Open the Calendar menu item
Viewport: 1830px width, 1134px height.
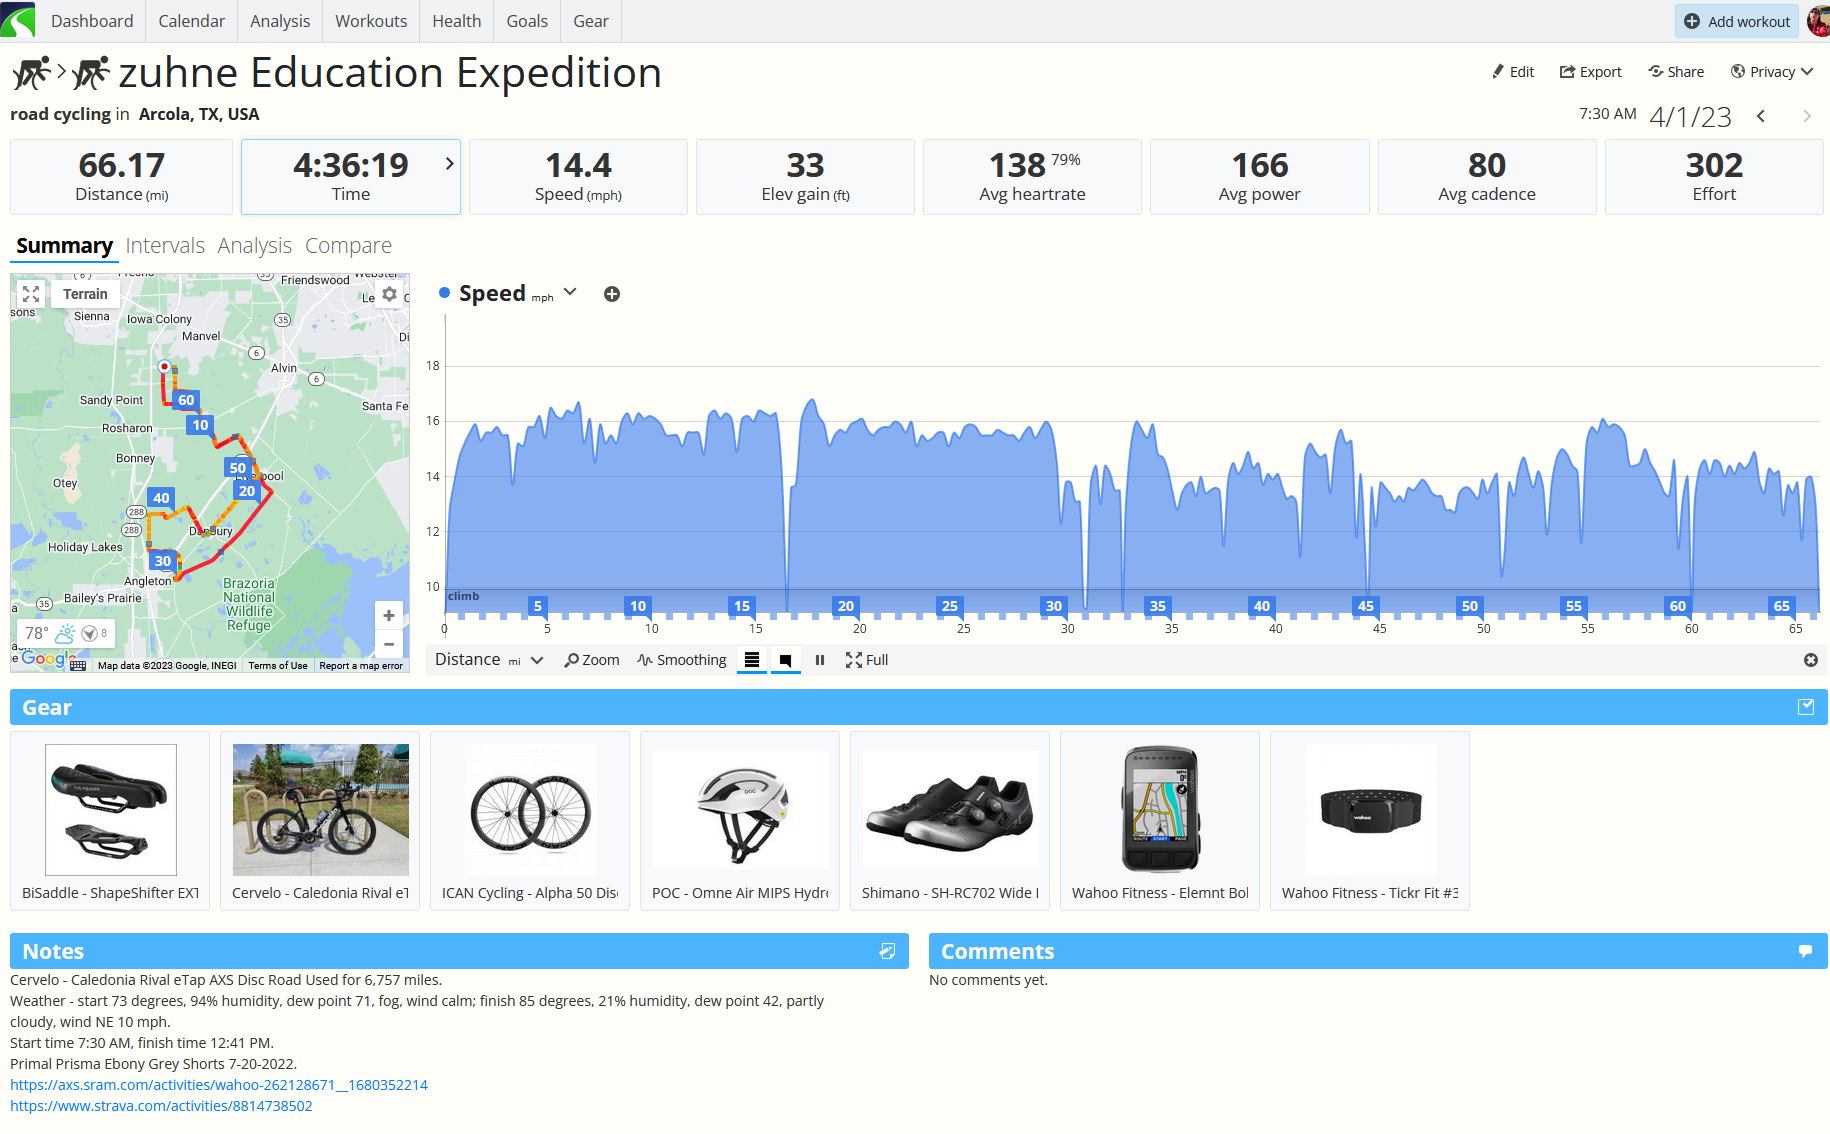191,21
